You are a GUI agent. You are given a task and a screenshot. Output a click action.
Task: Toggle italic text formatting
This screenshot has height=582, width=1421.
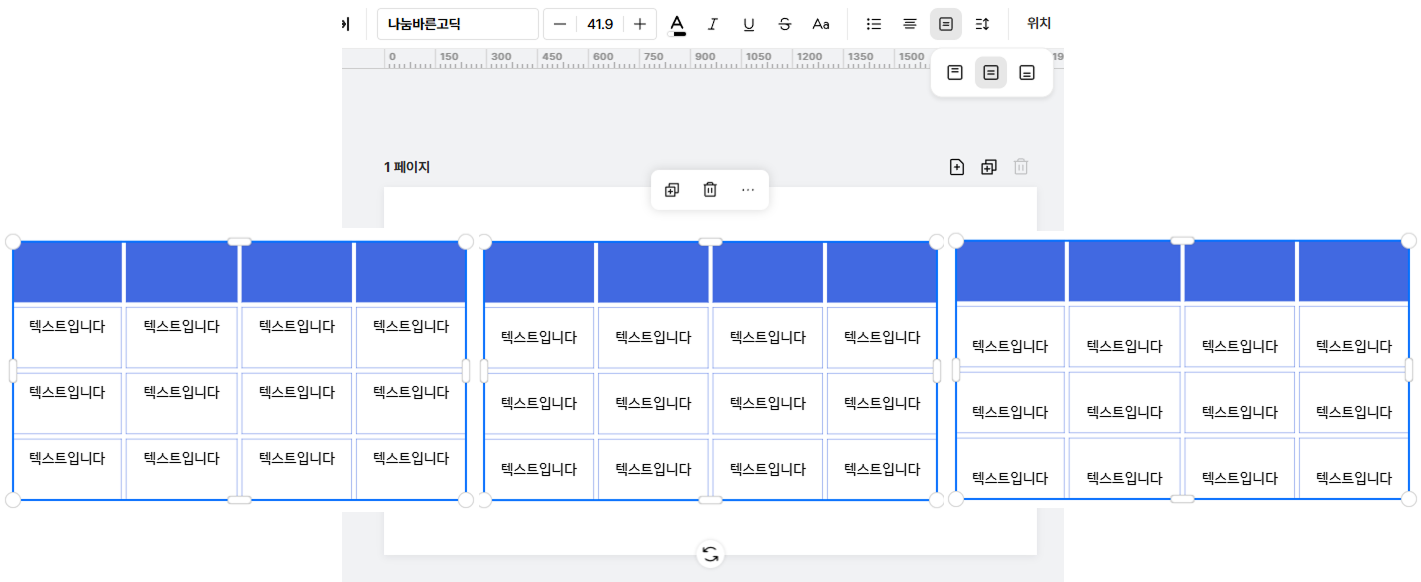click(713, 24)
